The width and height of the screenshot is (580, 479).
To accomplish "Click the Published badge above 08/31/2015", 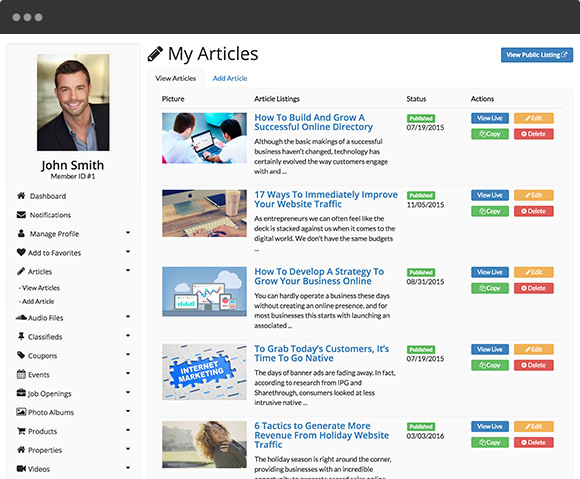I will click(421, 273).
